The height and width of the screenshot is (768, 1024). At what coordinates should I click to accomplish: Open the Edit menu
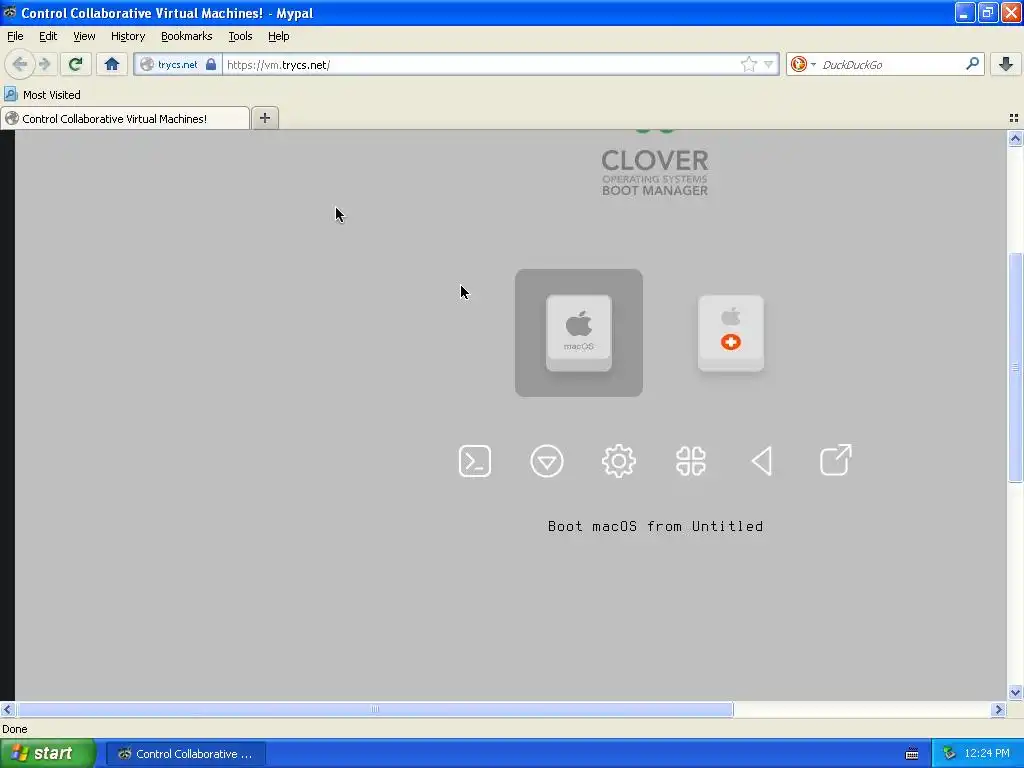[x=48, y=36]
